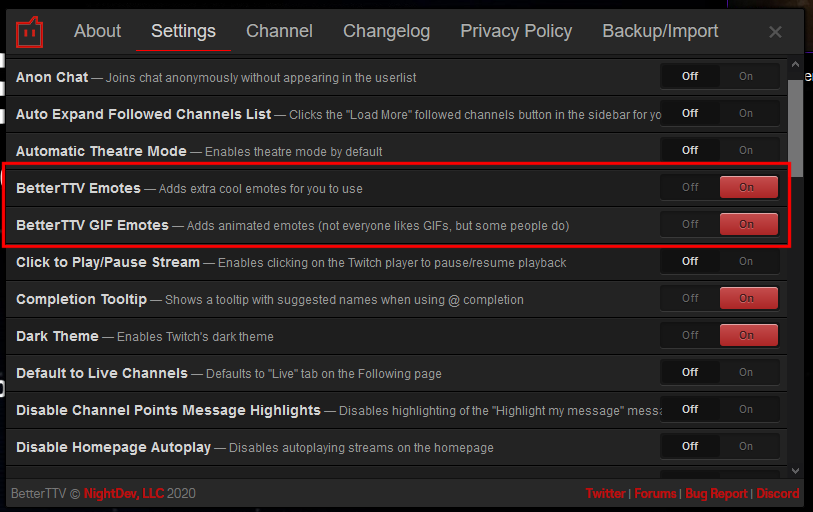Image resolution: width=813 pixels, height=512 pixels.
Task: Open the Backup/Import tab
Action: pos(661,31)
